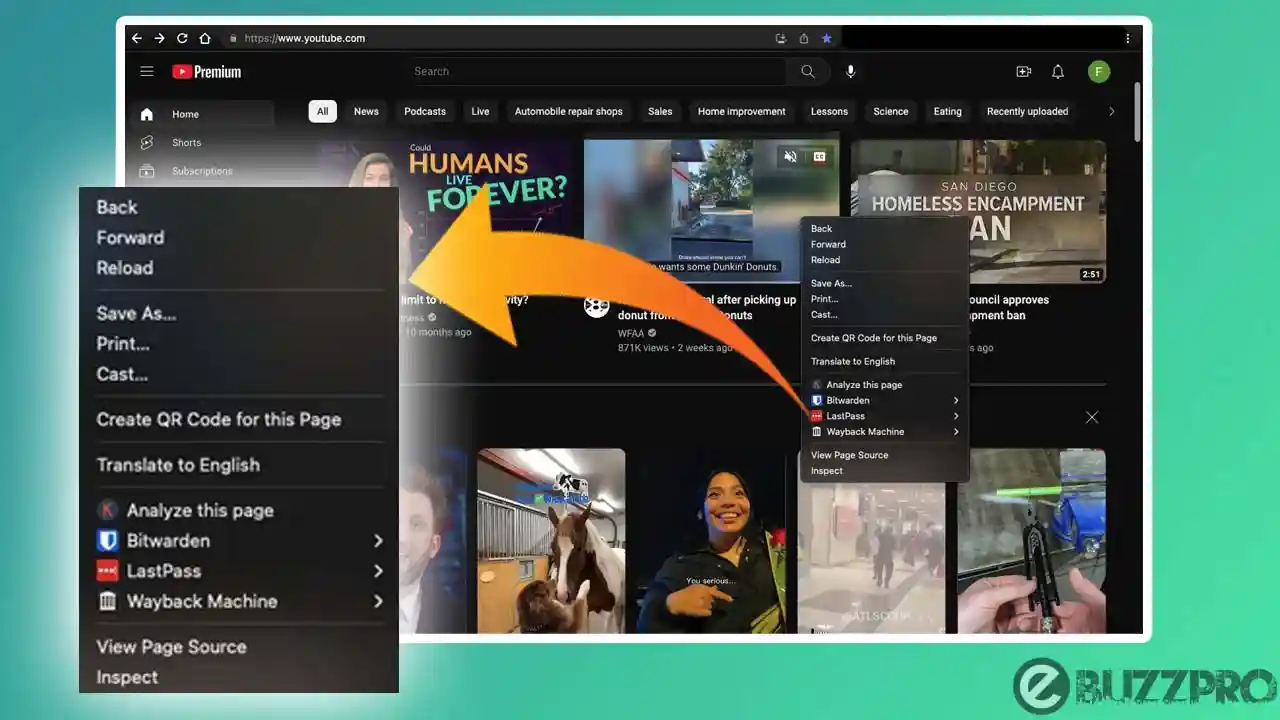Show more category chips with right arrow
This screenshot has width=1280, height=720.
(1111, 112)
